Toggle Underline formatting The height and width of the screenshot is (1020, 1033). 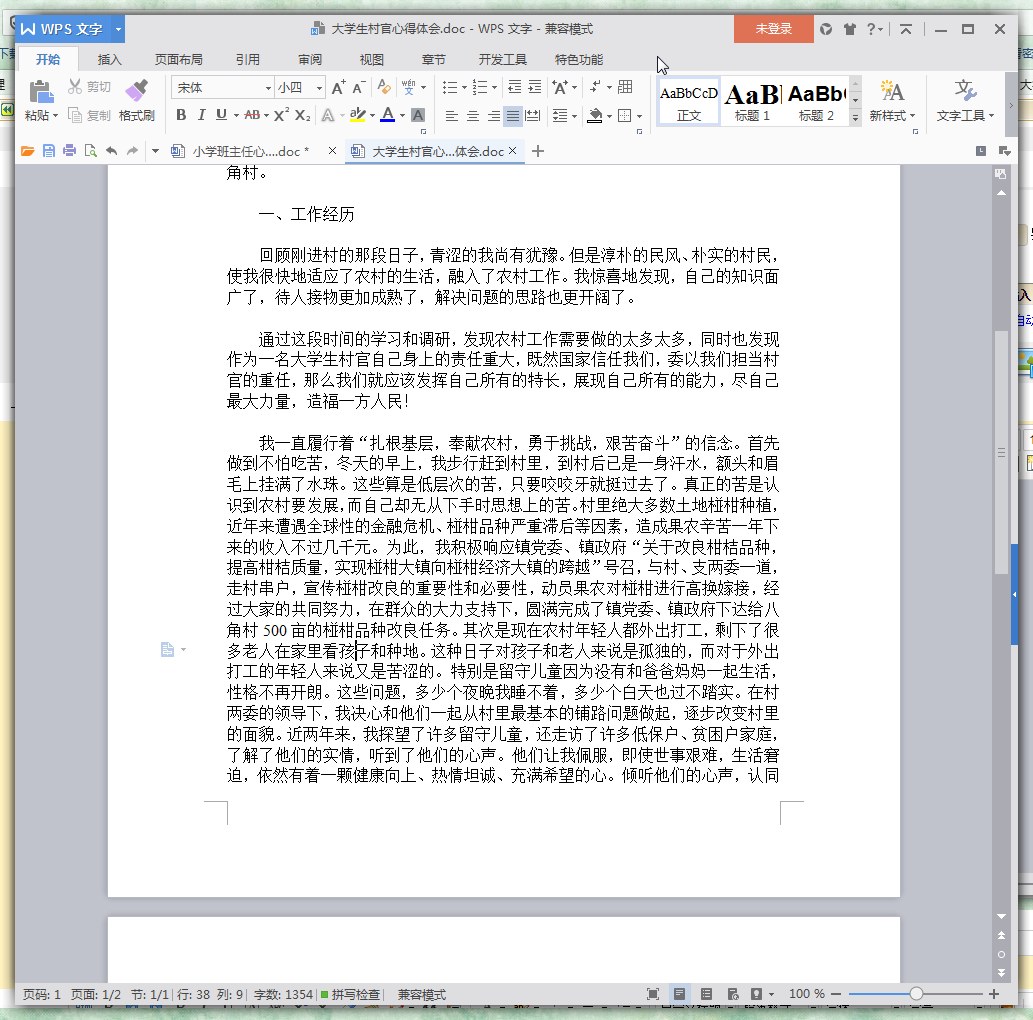[x=221, y=115]
